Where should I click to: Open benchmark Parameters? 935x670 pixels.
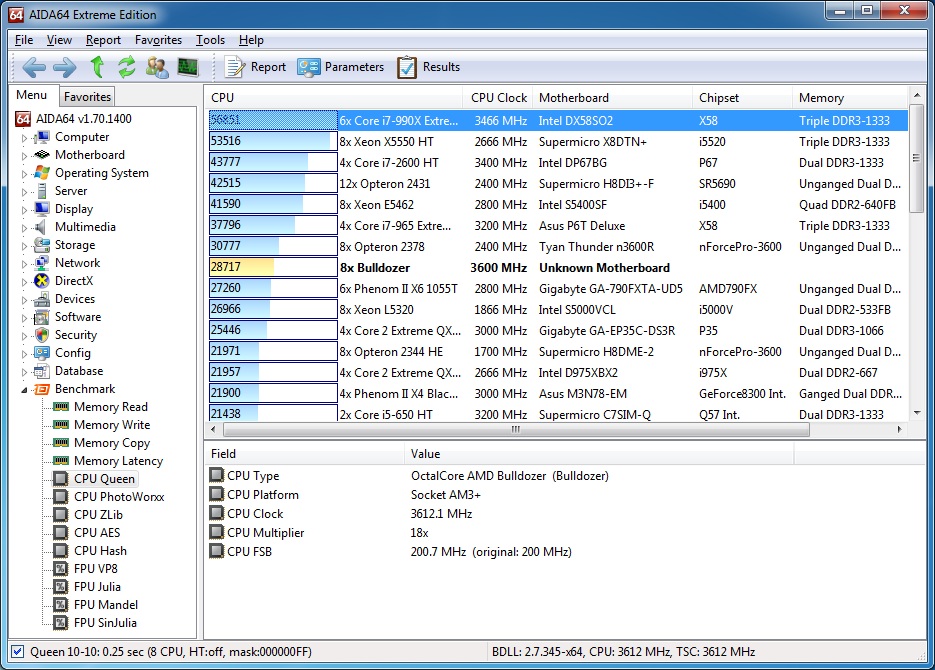coord(340,67)
